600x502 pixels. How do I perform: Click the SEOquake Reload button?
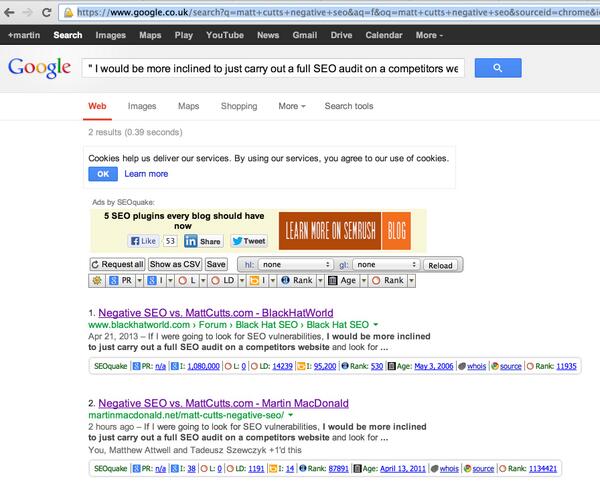pos(440,265)
